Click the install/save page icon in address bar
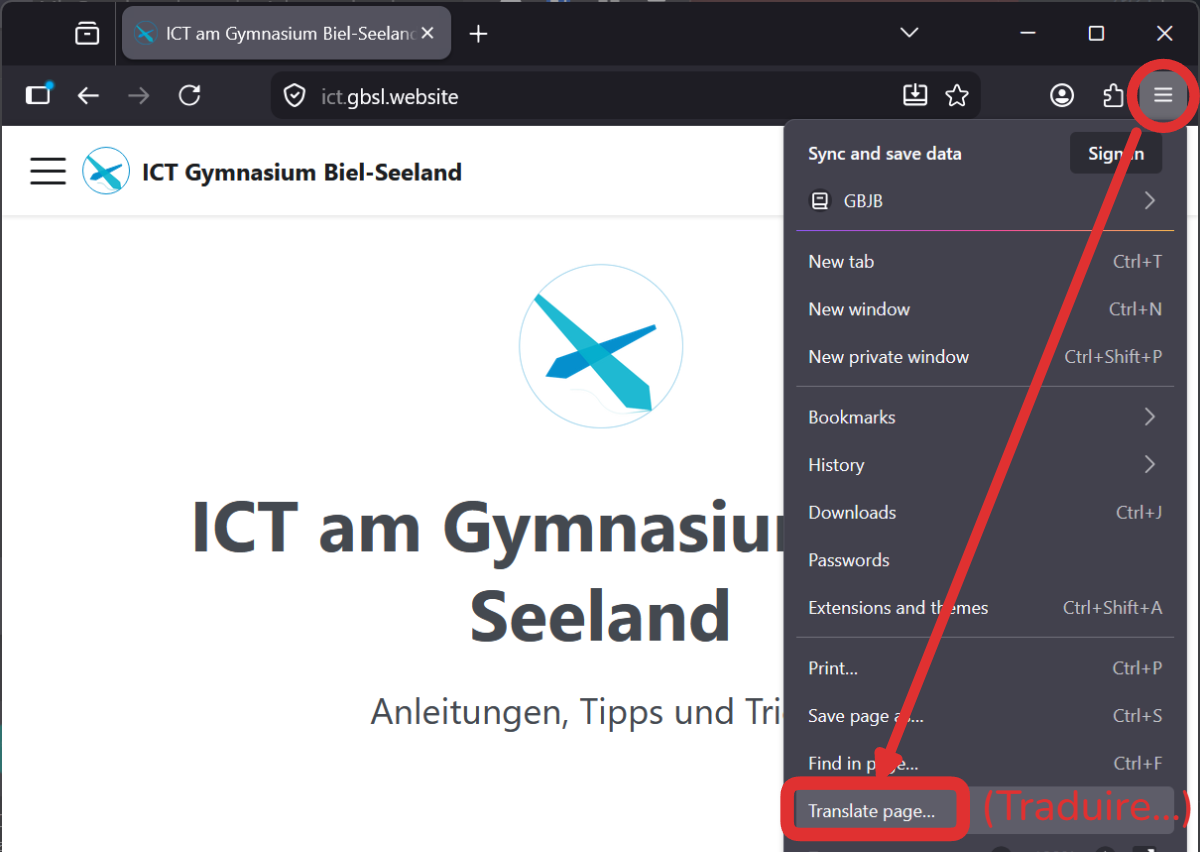 coord(915,95)
